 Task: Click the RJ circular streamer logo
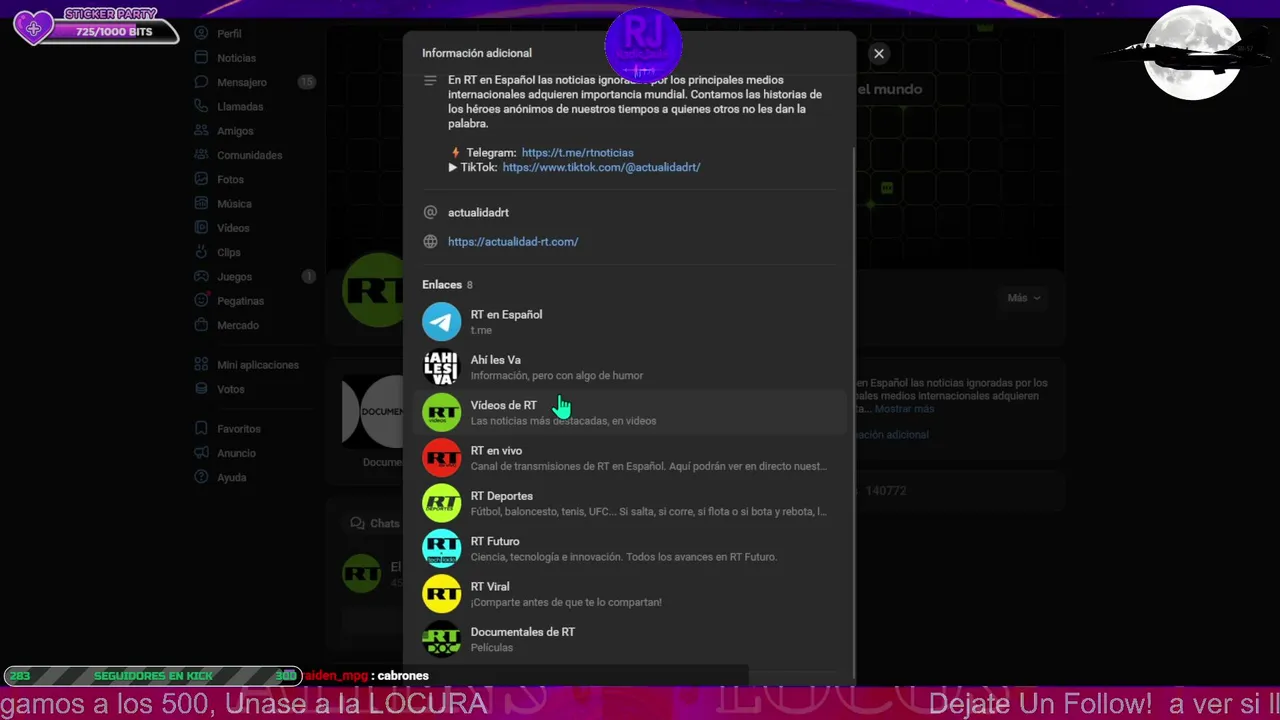point(643,45)
